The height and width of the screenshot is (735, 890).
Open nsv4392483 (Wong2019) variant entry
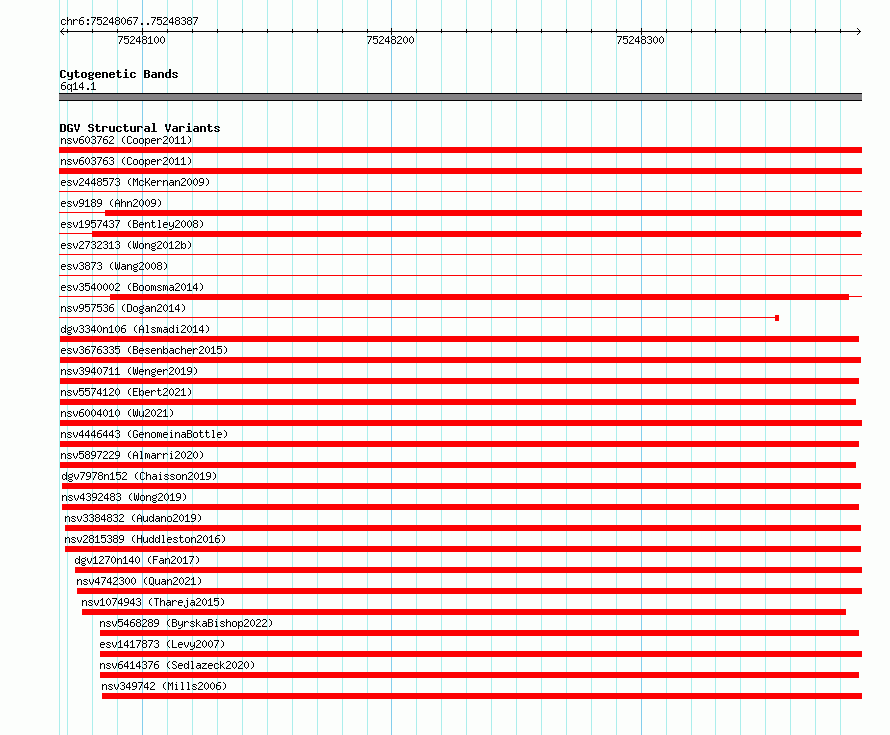[124, 497]
